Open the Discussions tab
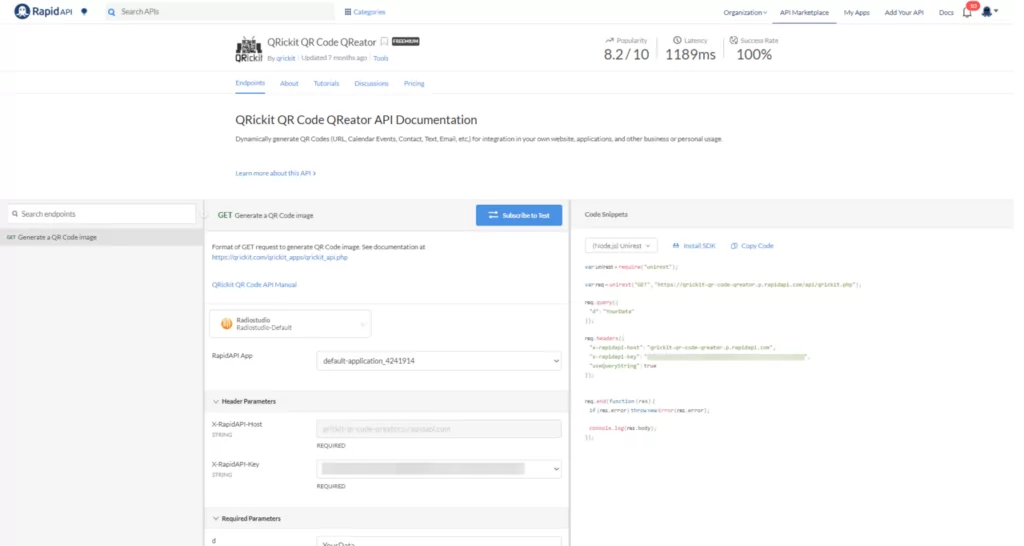 [371, 83]
